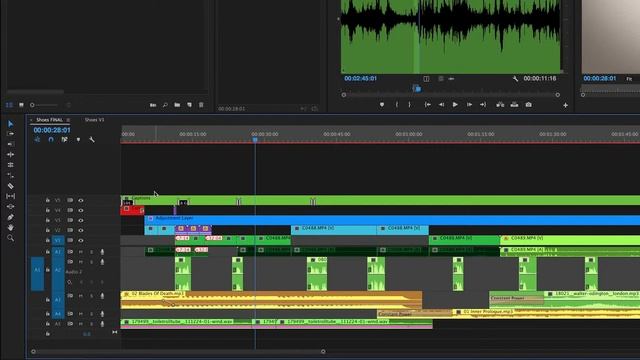Click the blue timeline playhead on ruler
The height and width of the screenshot is (360, 640).
(255, 140)
